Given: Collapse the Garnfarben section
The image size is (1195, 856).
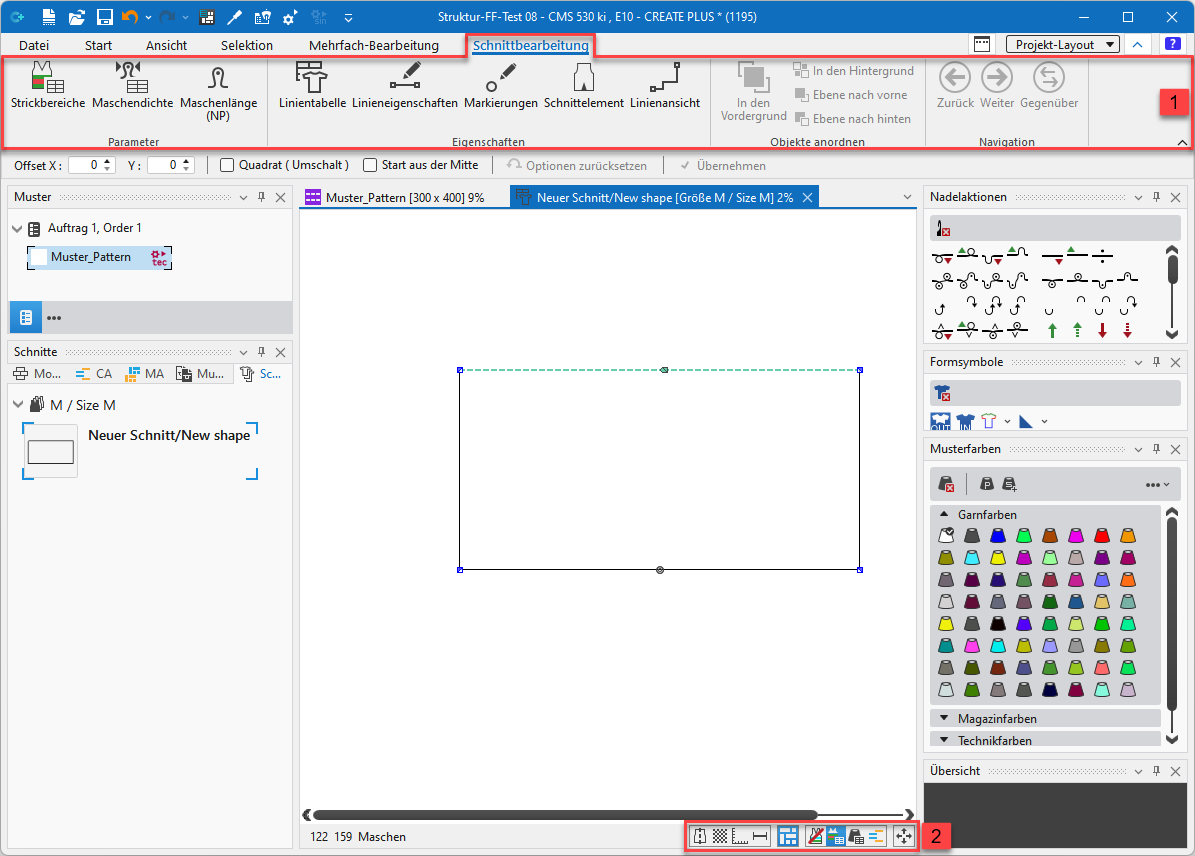Looking at the screenshot, I should 943,515.
